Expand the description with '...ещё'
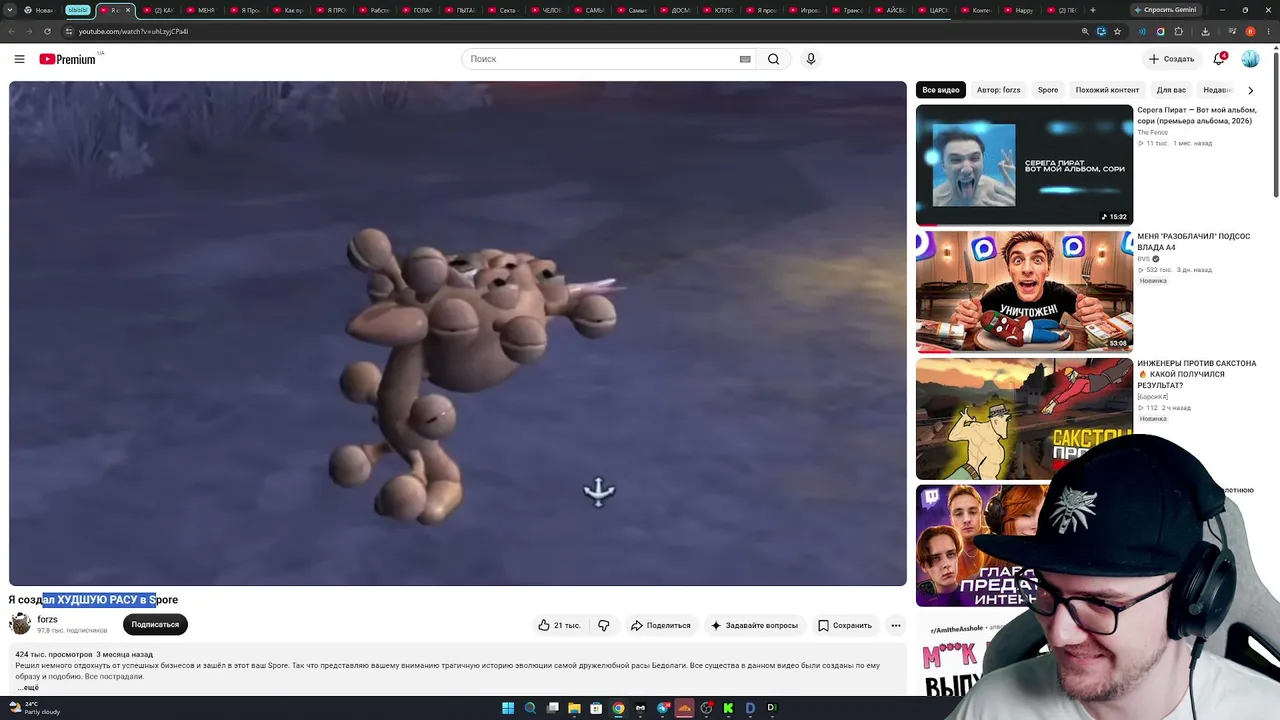 tap(28, 688)
